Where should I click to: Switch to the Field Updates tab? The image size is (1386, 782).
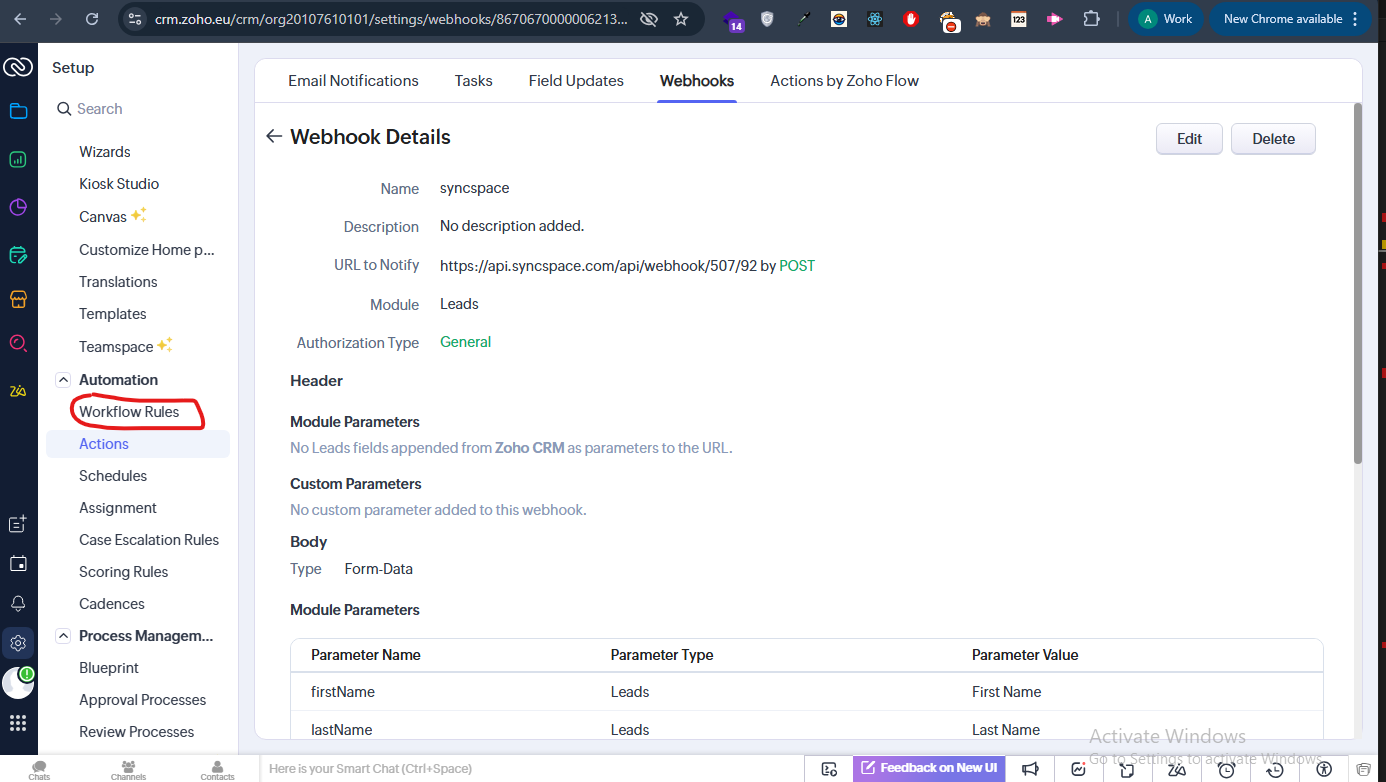point(576,81)
